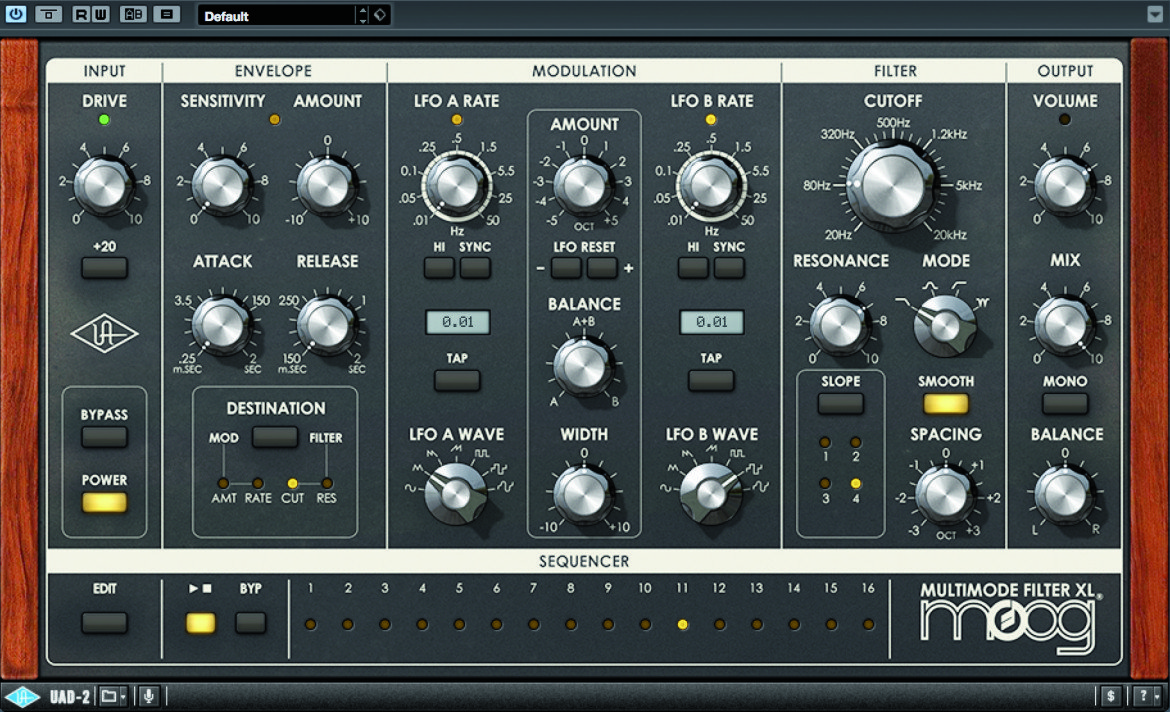
Task: Click the LFO B TAP button
Action: [x=710, y=381]
